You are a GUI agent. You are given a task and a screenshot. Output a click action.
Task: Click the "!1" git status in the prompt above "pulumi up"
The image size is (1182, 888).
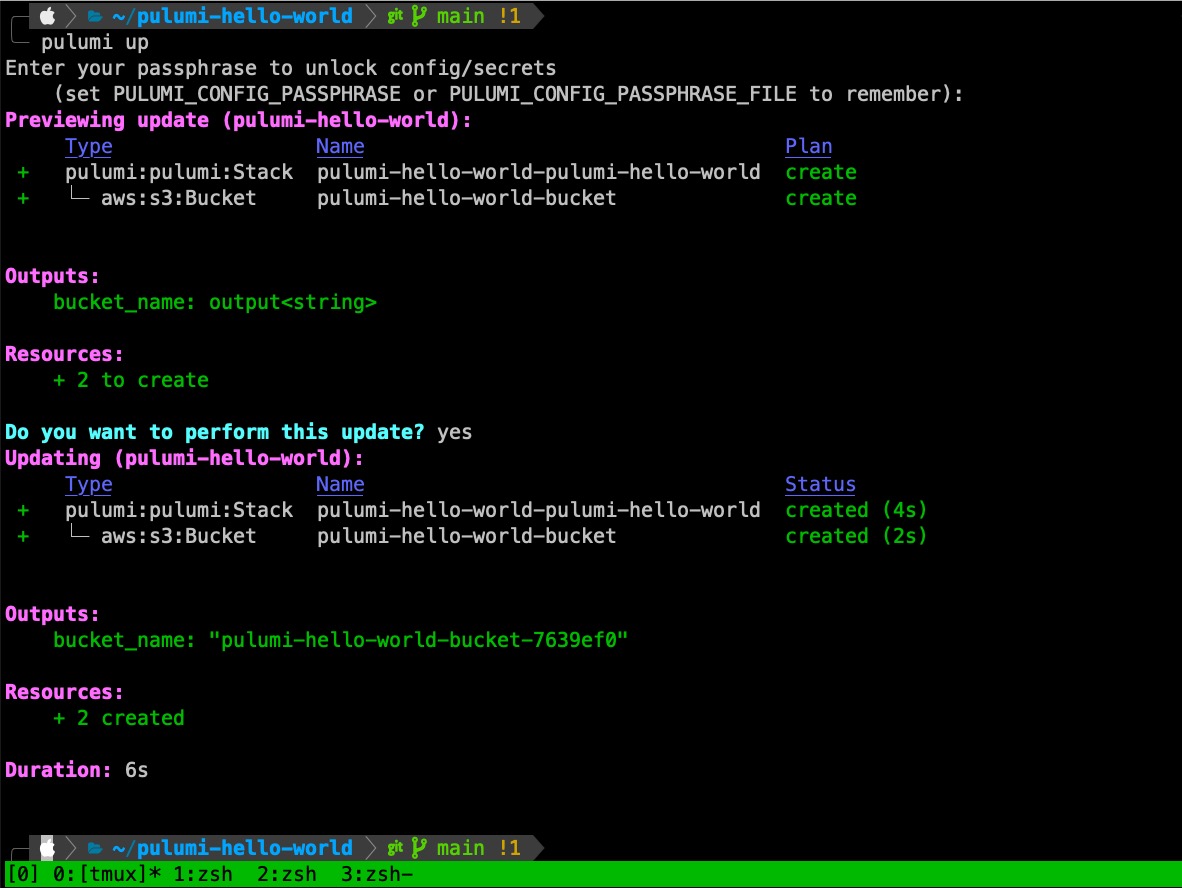[x=510, y=16]
